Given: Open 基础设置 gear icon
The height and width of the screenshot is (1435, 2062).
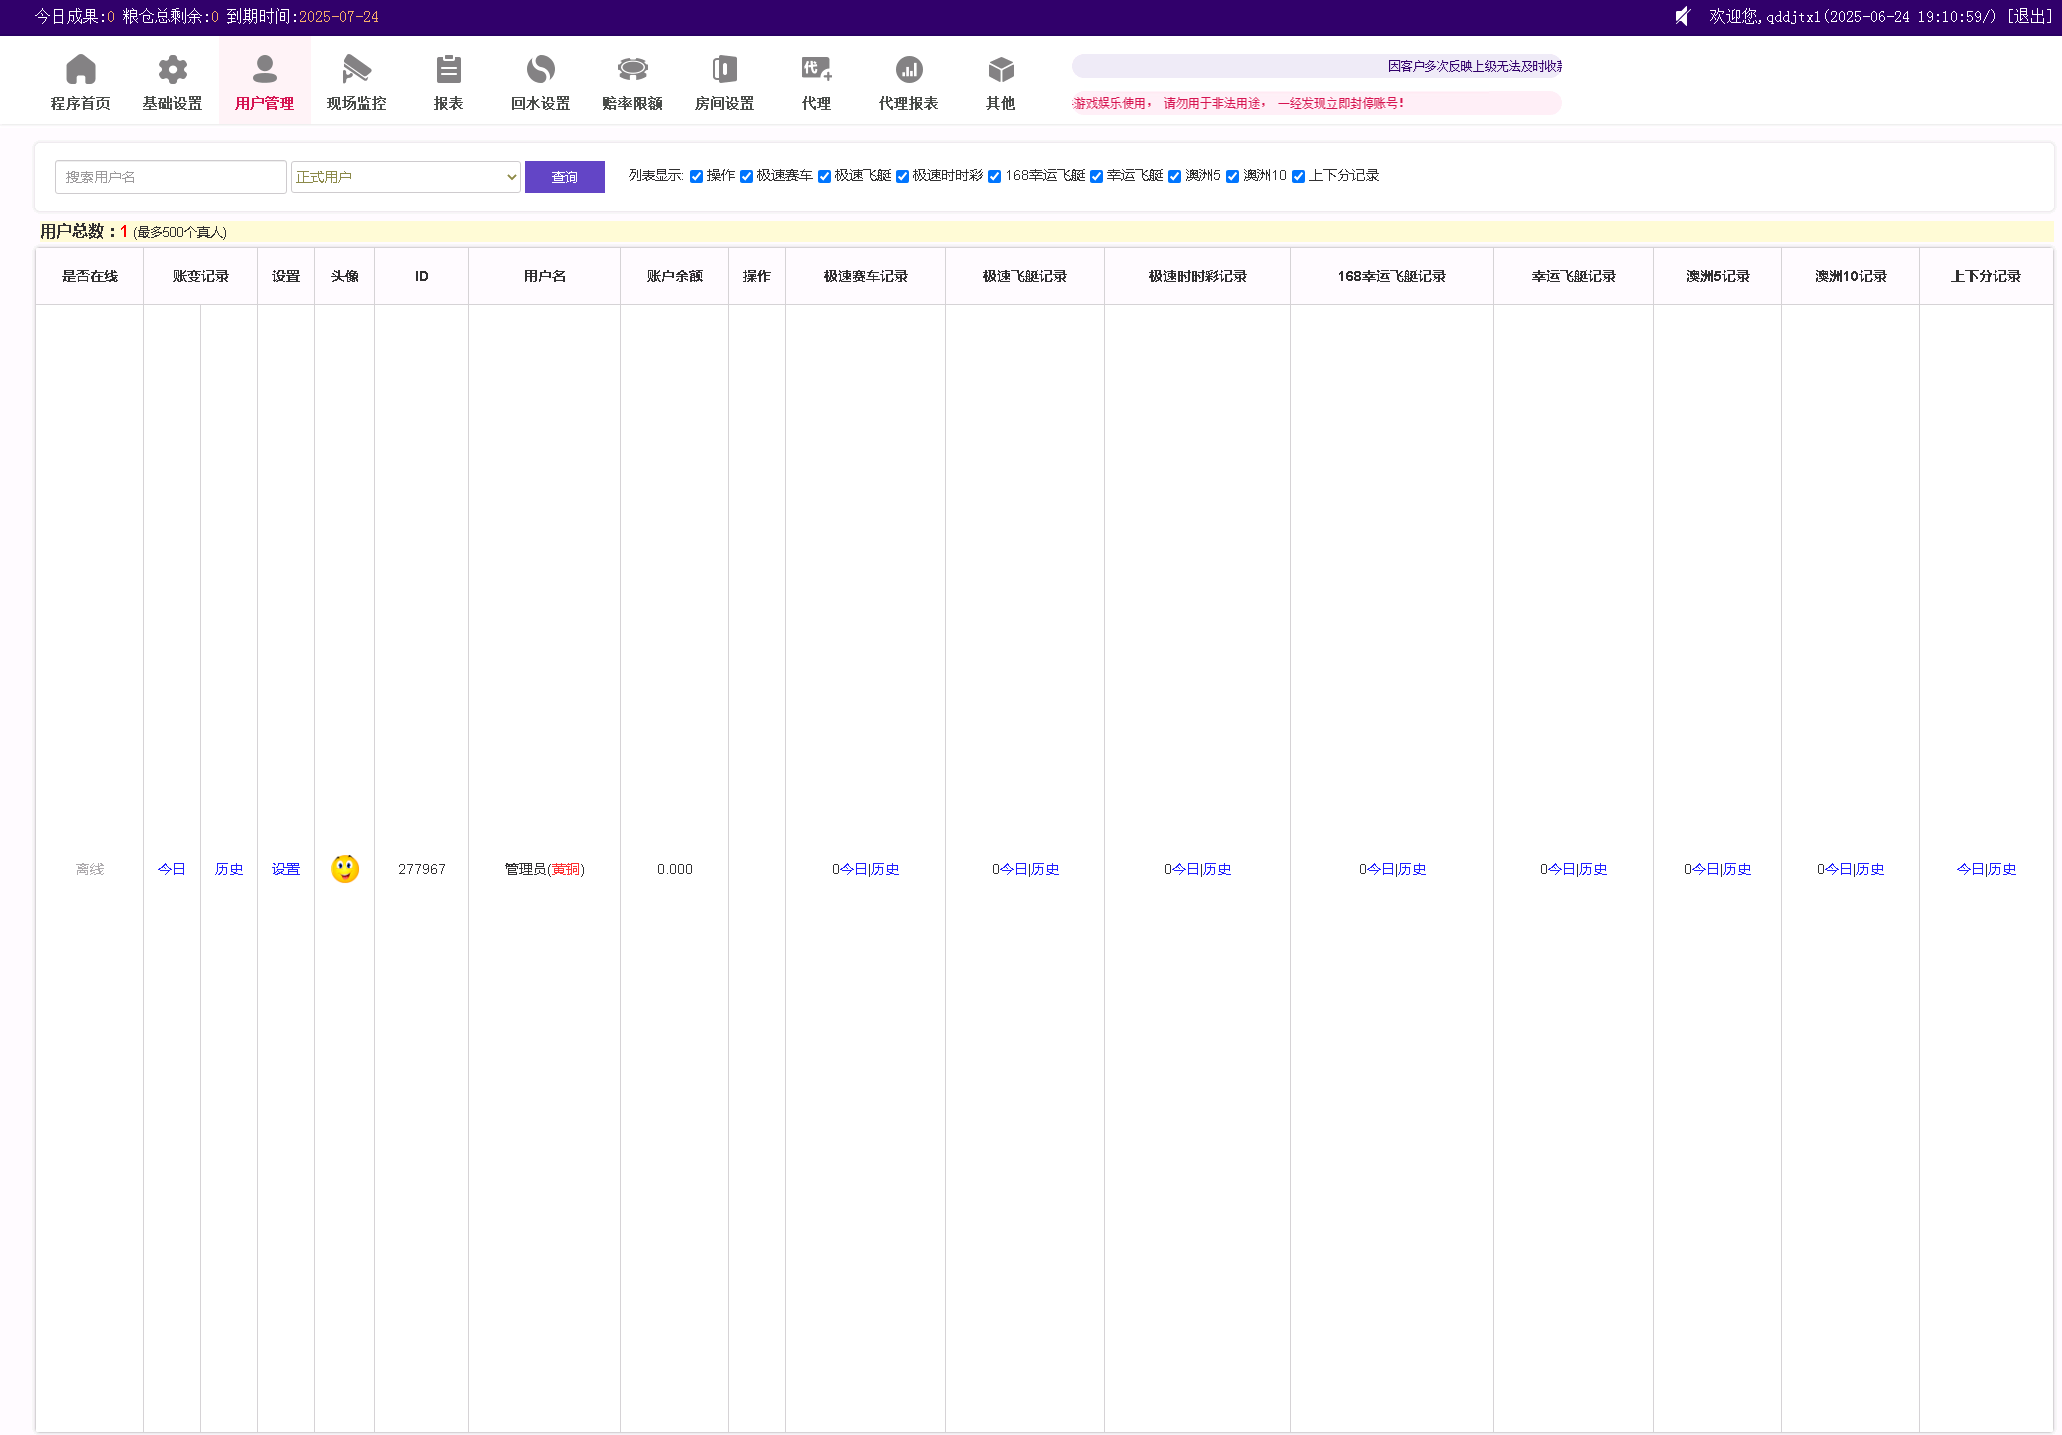Looking at the screenshot, I should coord(172,70).
